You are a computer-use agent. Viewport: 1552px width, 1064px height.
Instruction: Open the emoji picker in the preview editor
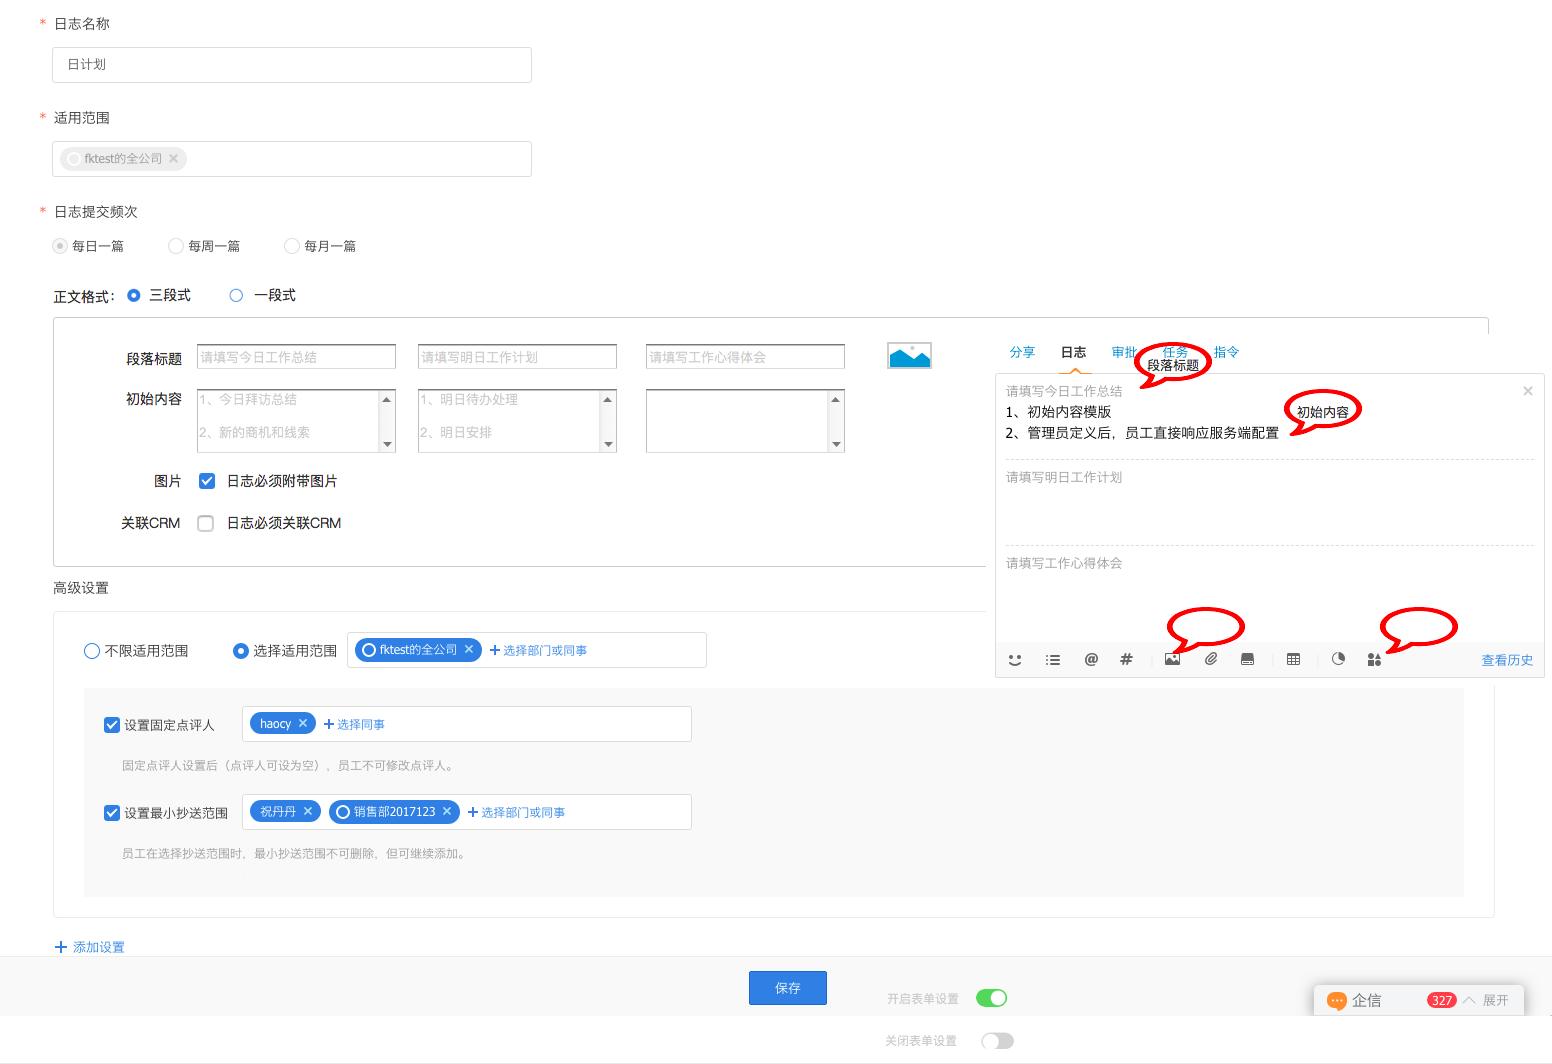pos(1015,660)
